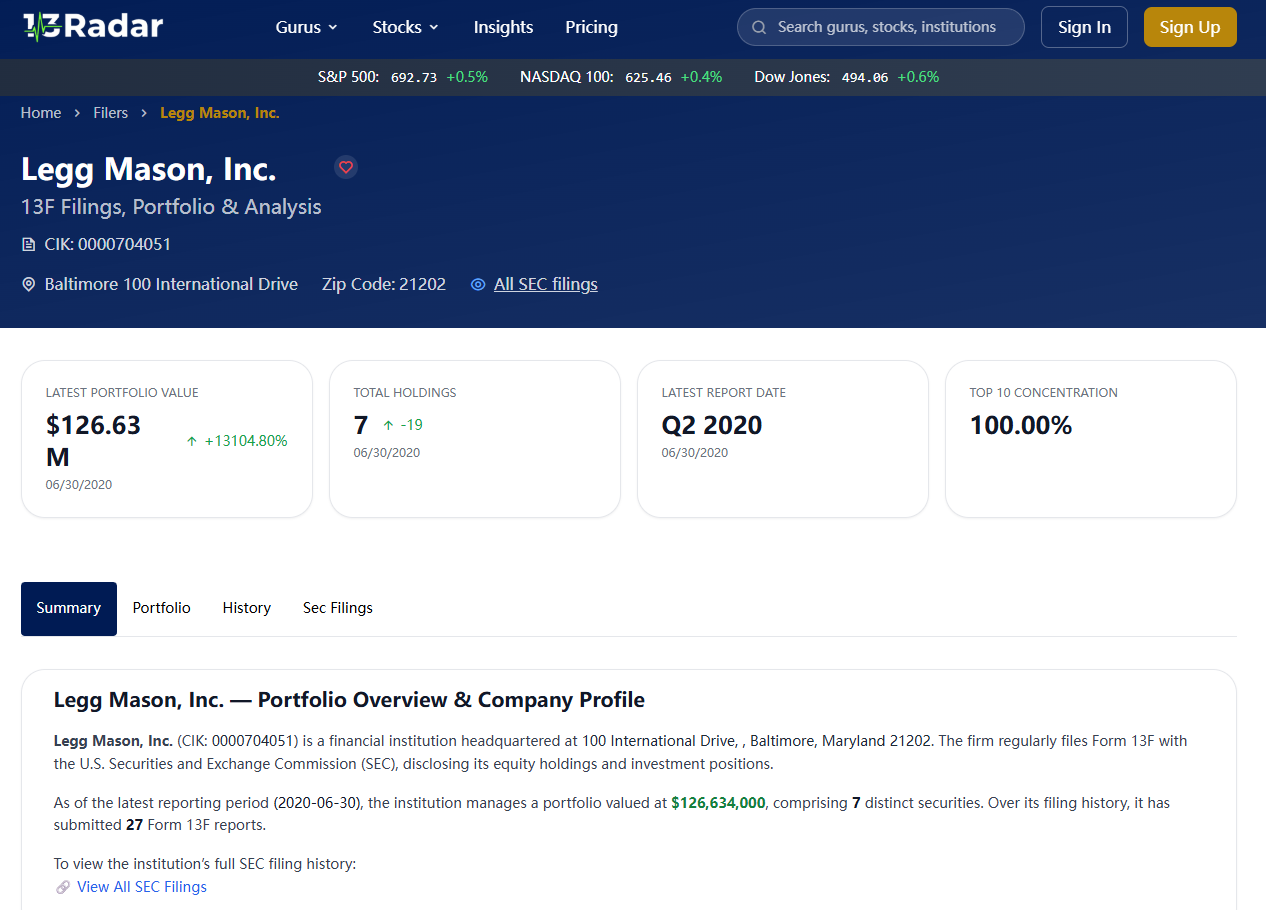The width and height of the screenshot is (1266, 910).
Task: Switch to the Portfolio tab
Action: click(x=161, y=608)
